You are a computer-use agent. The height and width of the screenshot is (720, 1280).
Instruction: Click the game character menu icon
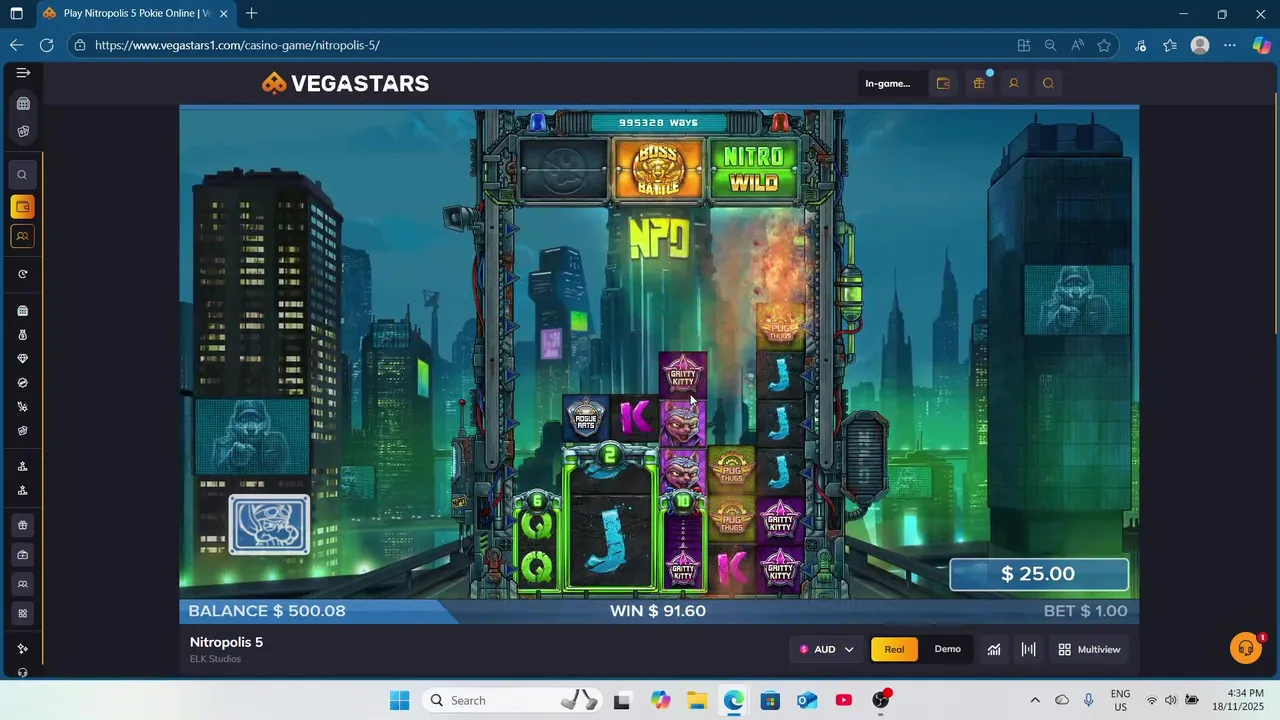pyautogui.click(x=269, y=524)
